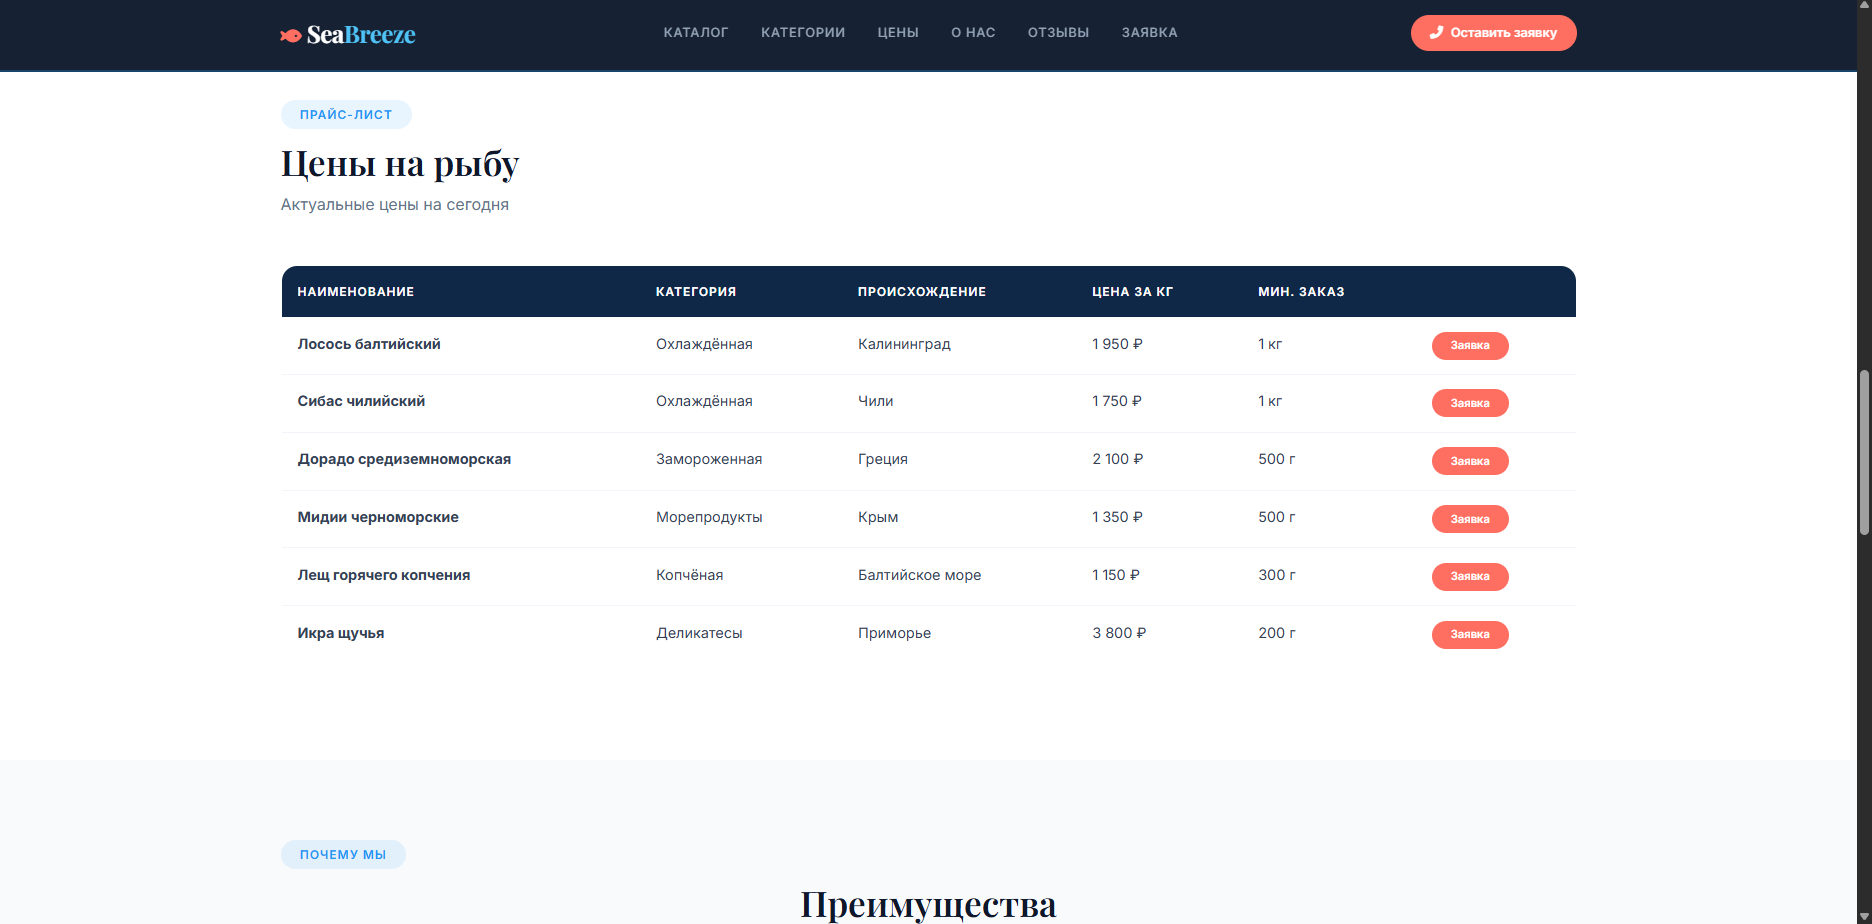
Task: Click Заявка for Лещ горячего копчения
Action: click(x=1470, y=577)
